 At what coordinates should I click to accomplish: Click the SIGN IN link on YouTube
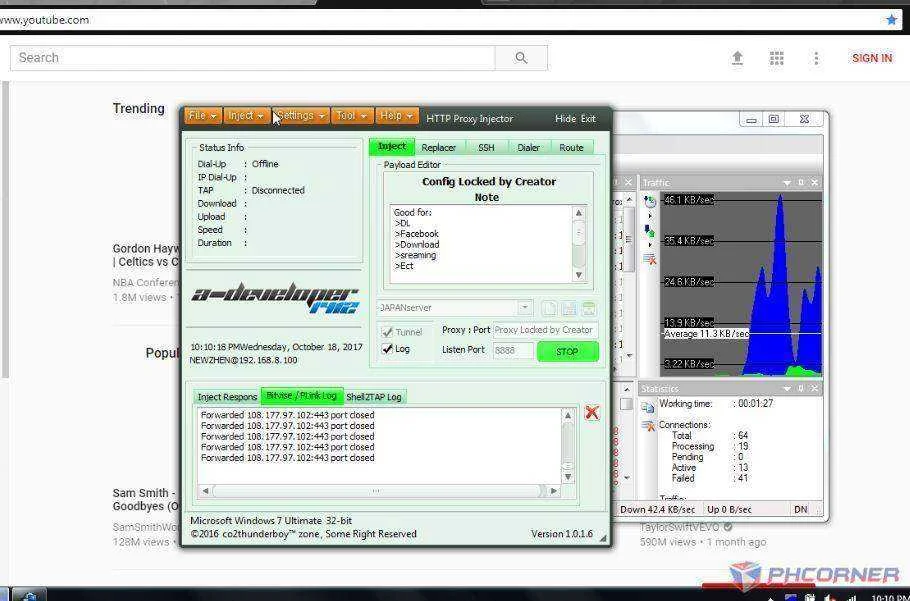[872, 58]
